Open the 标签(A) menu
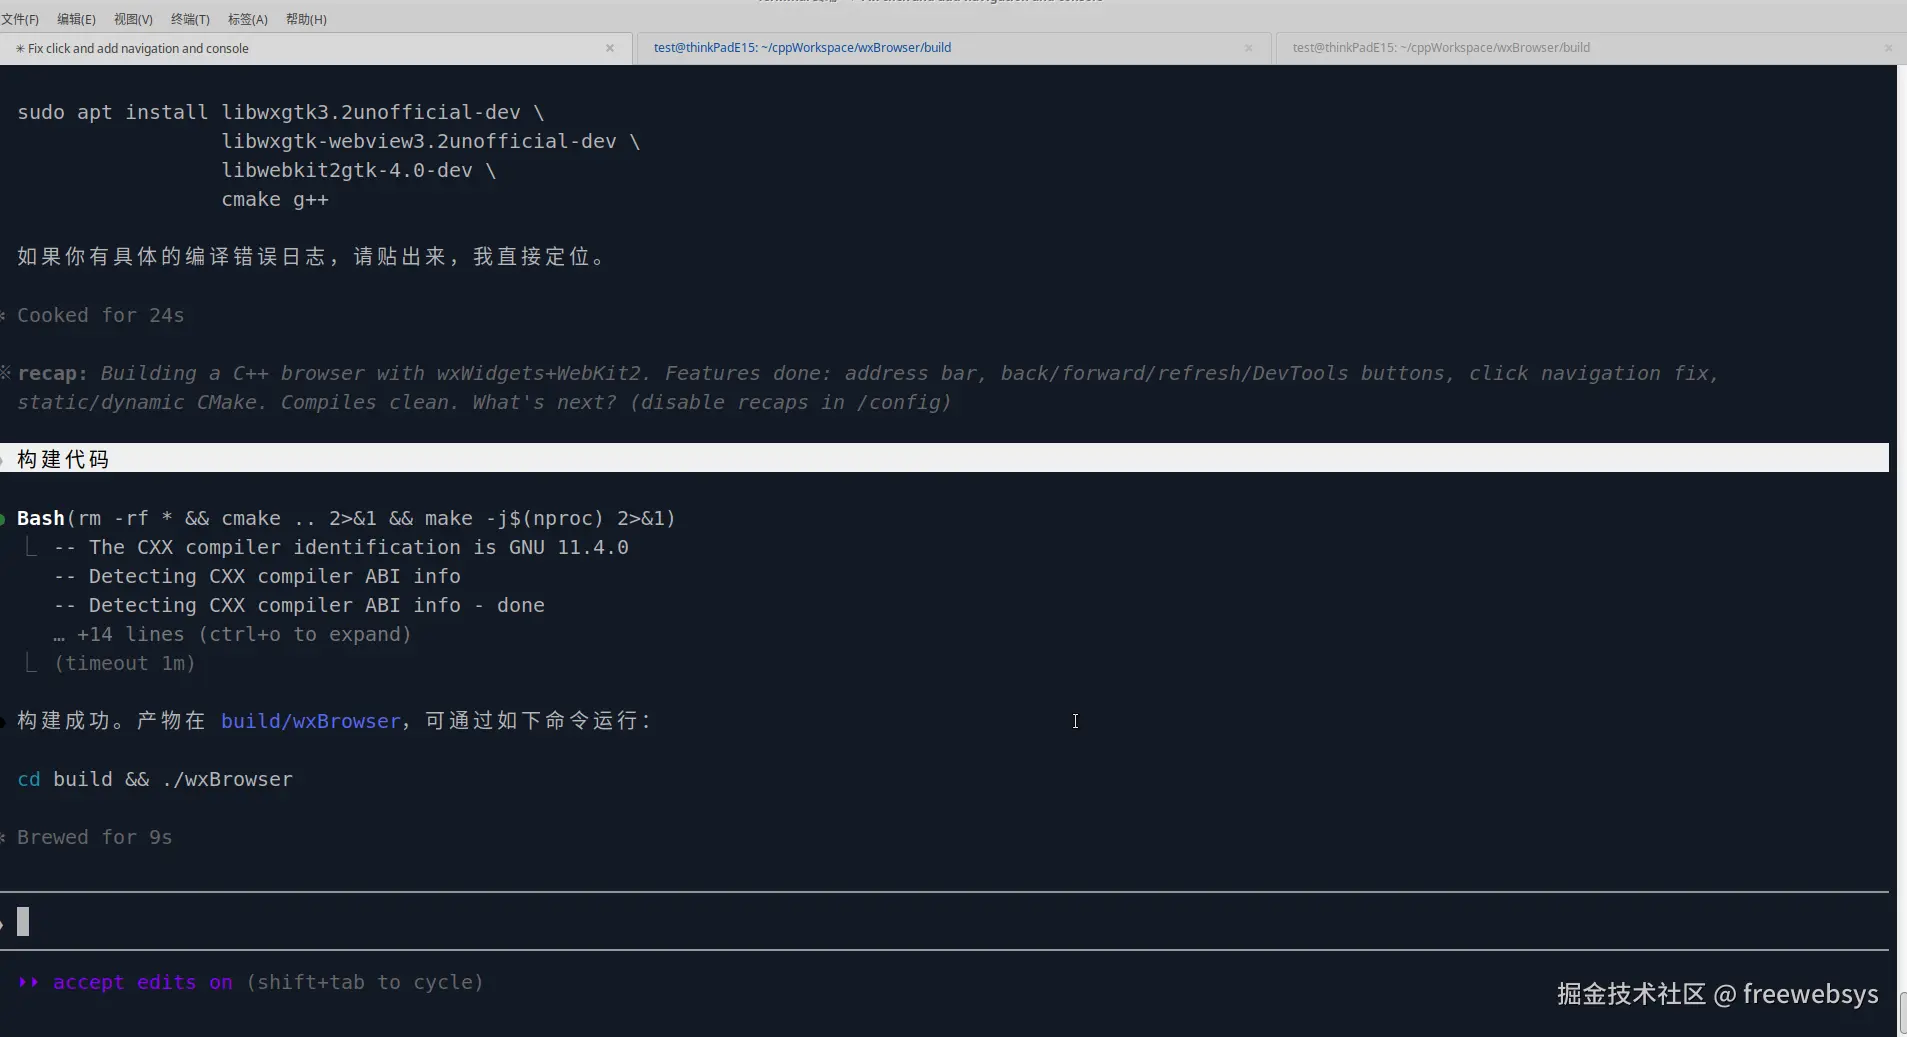Viewport: 1907px width, 1037px height. click(x=248, y=19)
